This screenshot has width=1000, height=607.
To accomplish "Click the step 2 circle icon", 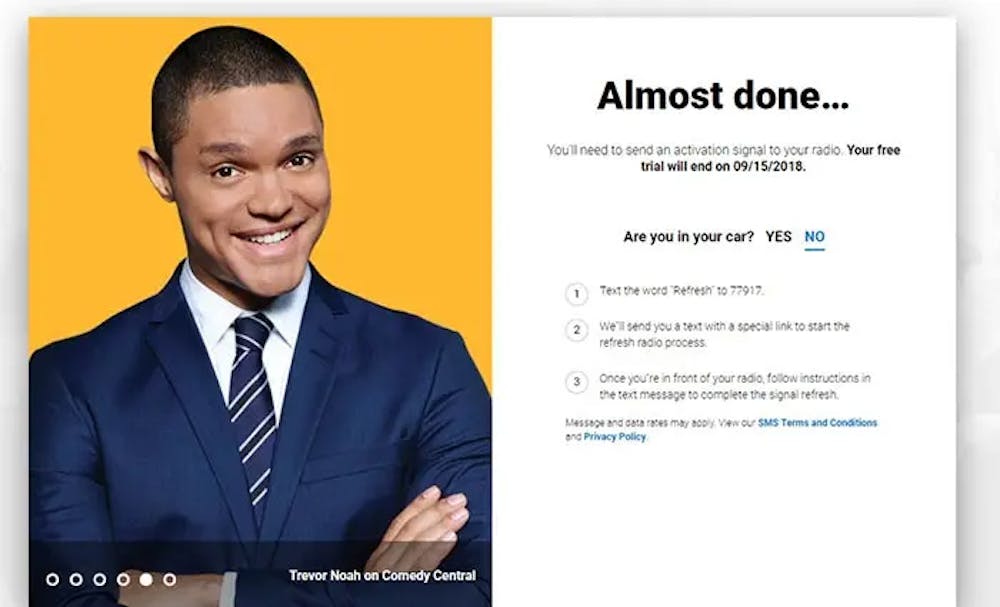I will pyautogui.click(x=577, y=330).
